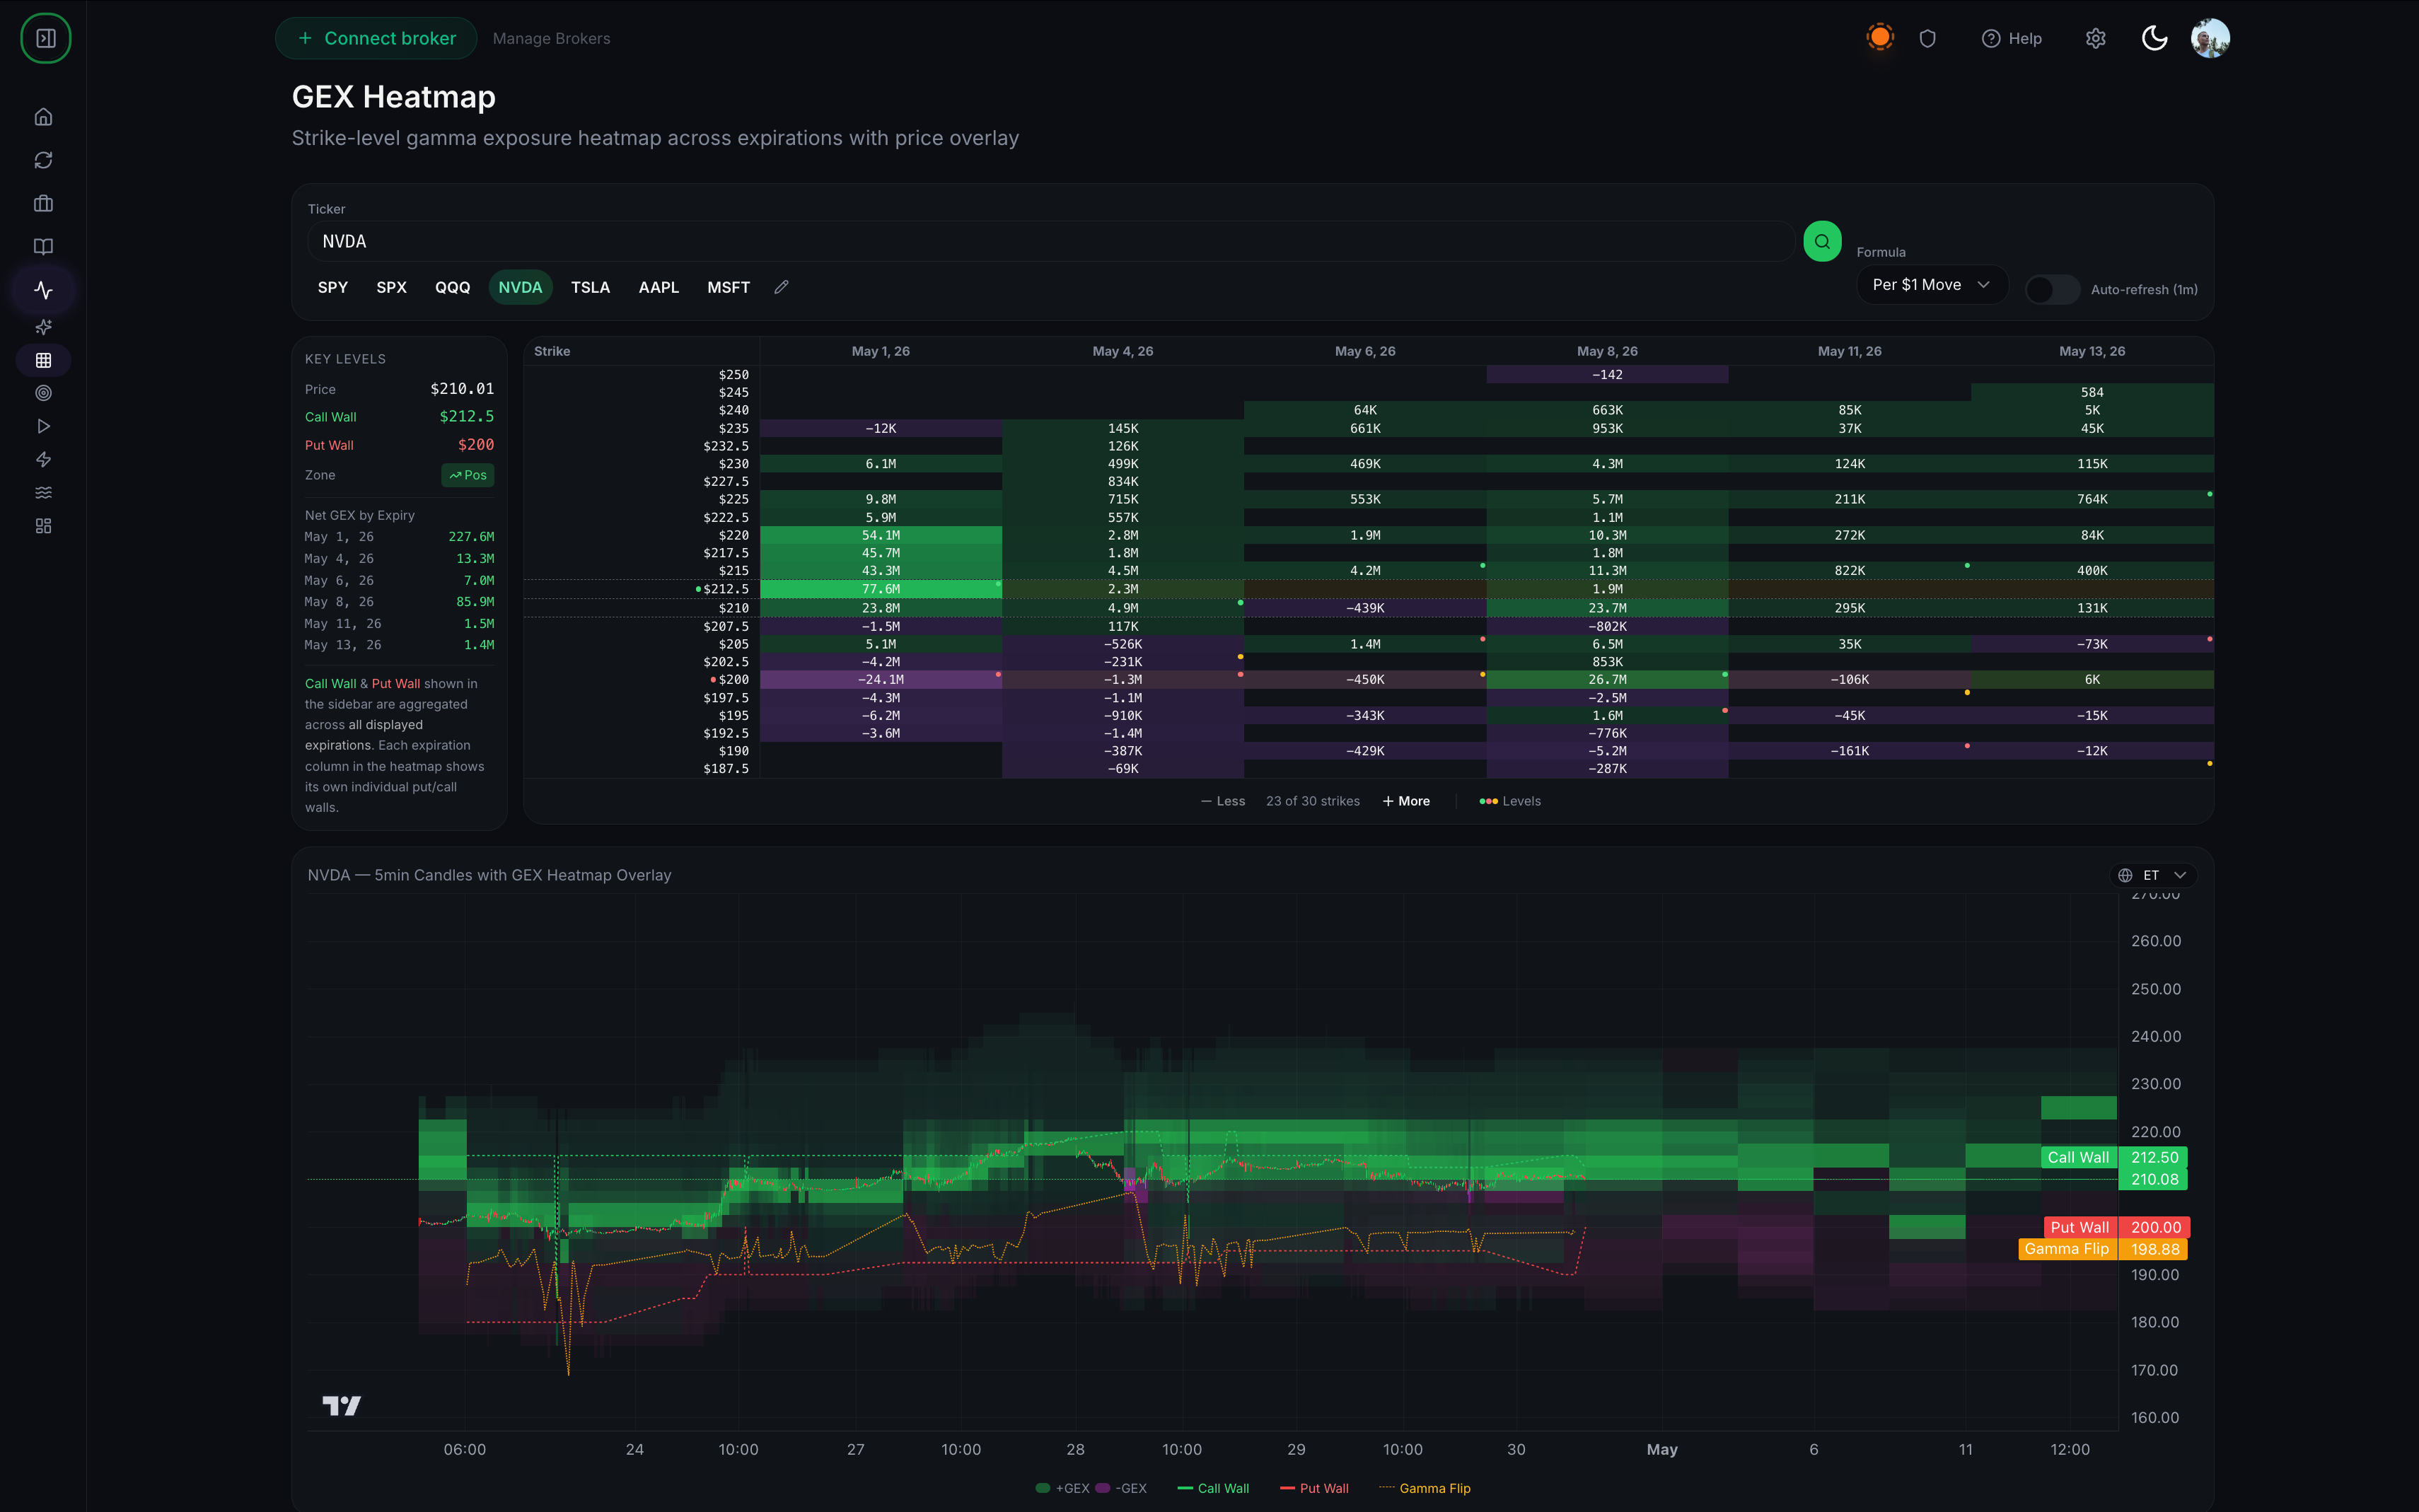Open the Home page from sidebar
Viewport: 2419px width, 1512px height.
[x=43, y=117]
